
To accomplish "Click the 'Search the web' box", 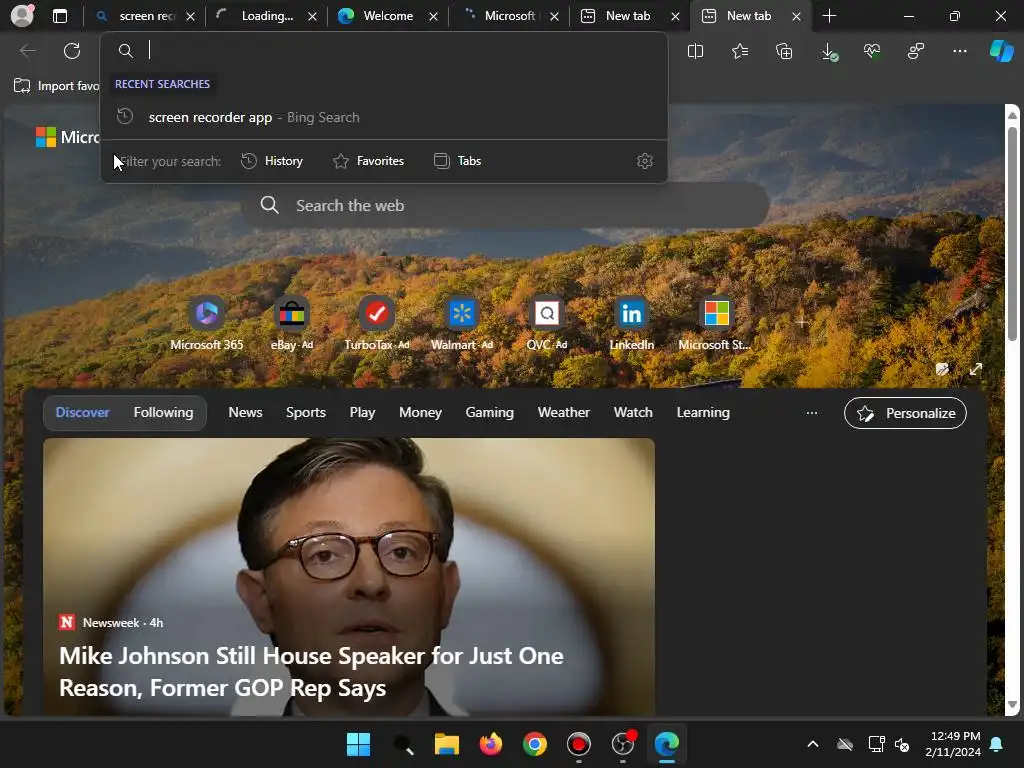I will [504, 206].
